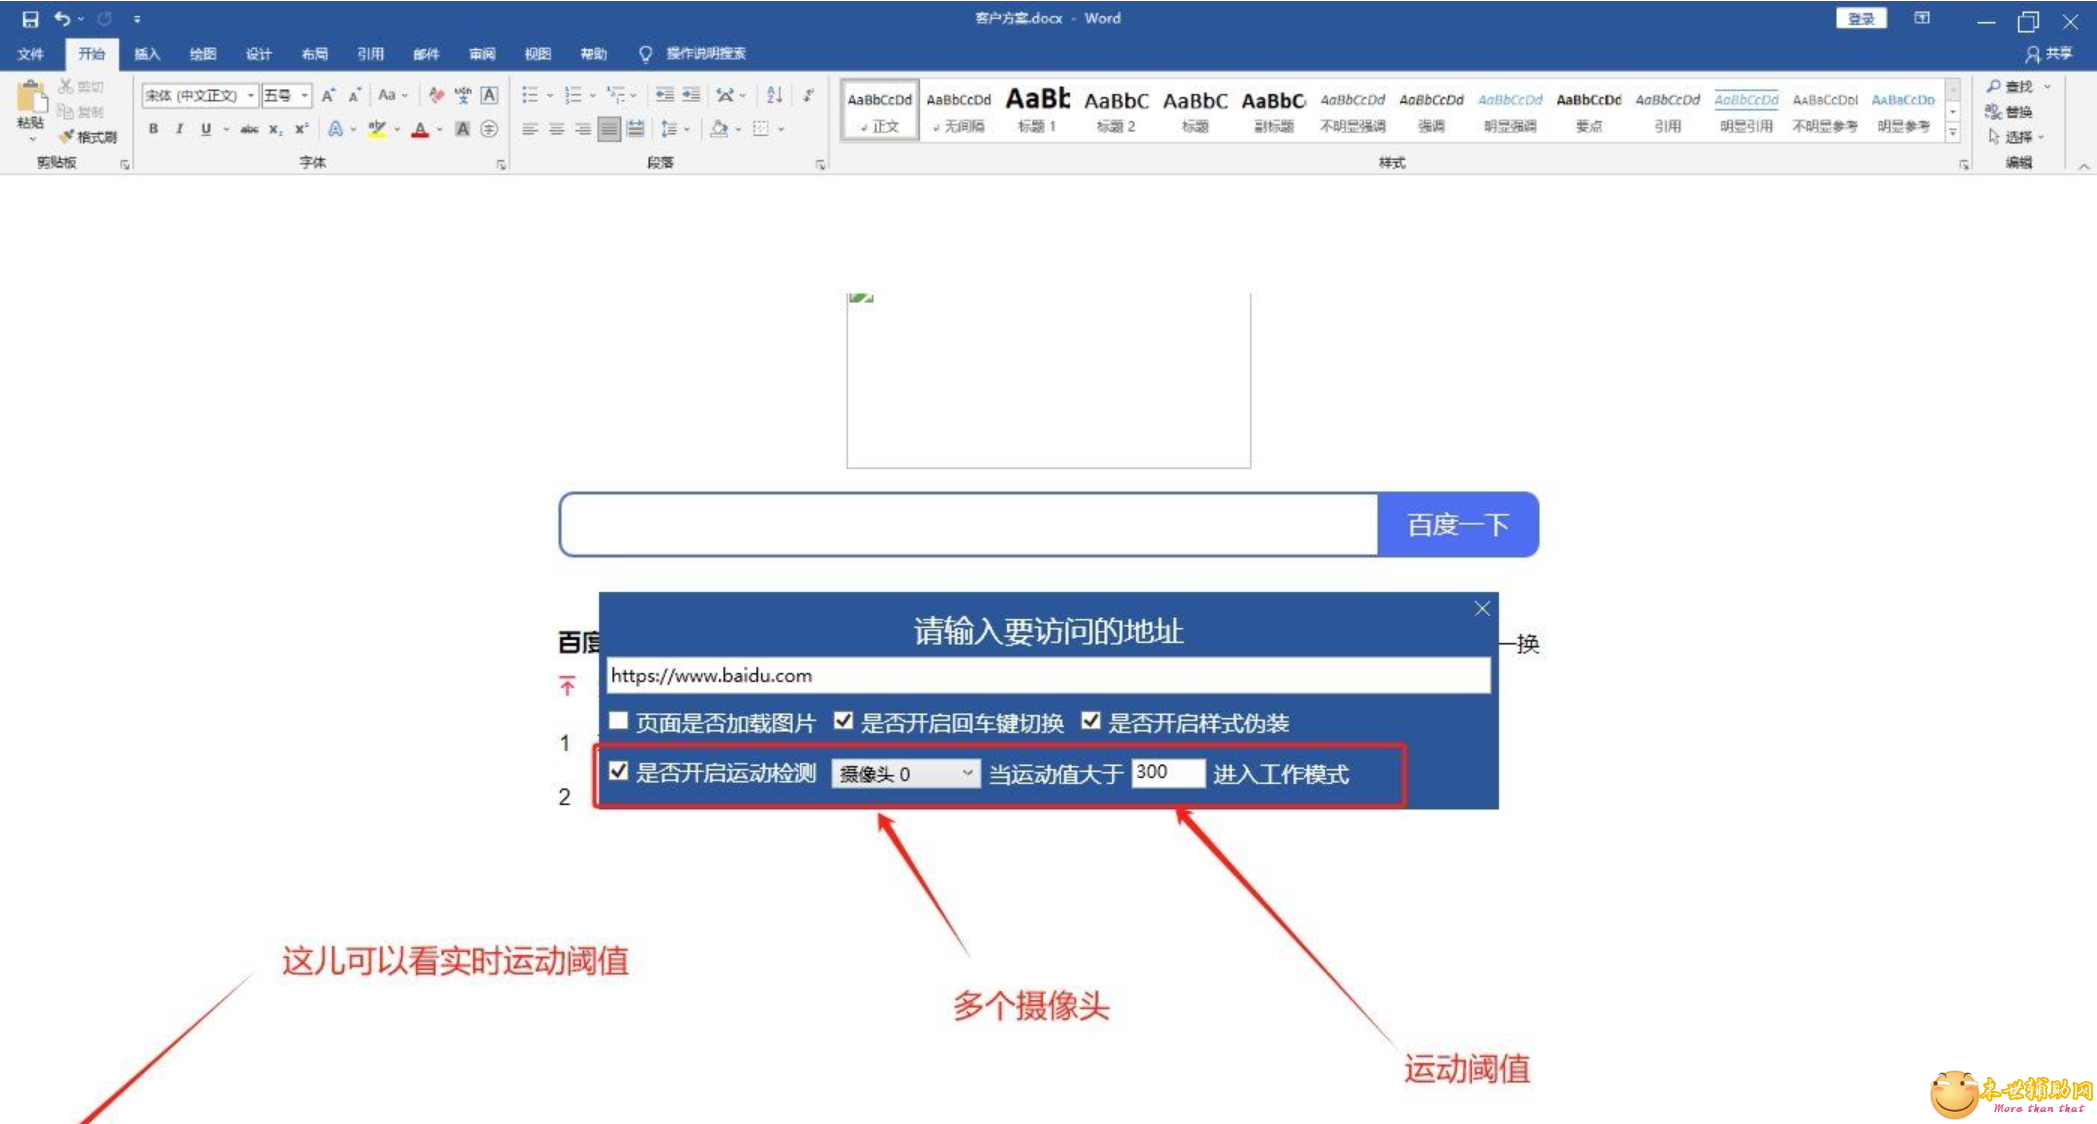Open the 摄像头 0 camera dropdown
This screenshot has width=2097, height=1124.
click(x=906, y=773)
